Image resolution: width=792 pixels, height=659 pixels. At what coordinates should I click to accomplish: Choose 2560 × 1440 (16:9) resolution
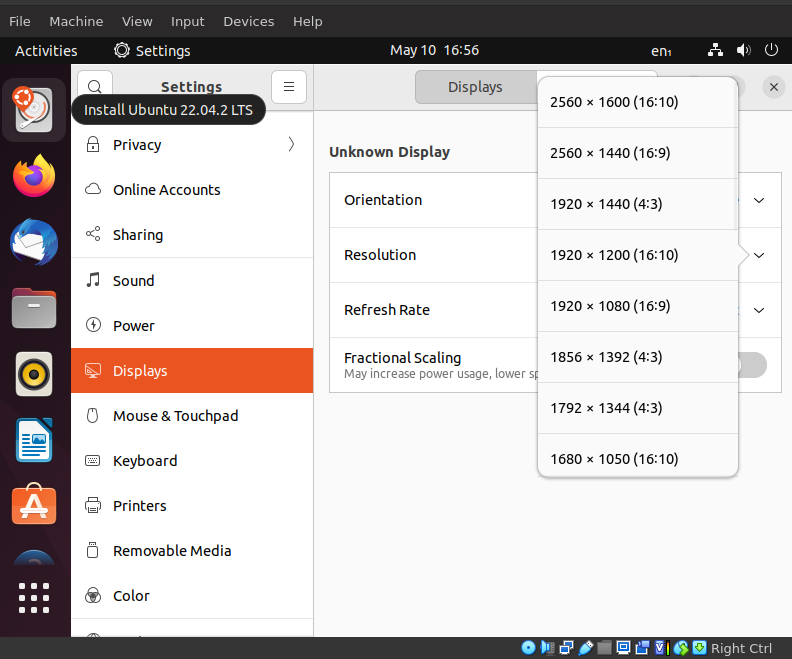coord(637,153)
